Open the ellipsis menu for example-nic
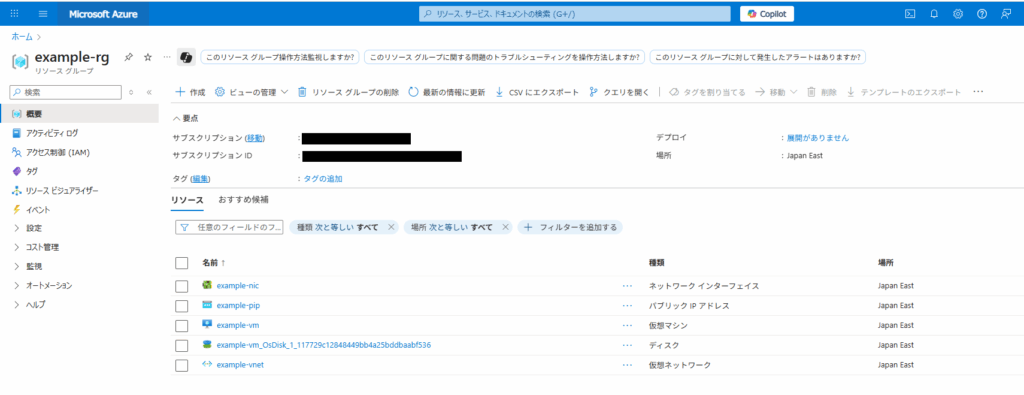This screenshot has width=1024, height=395. (628, 286)
